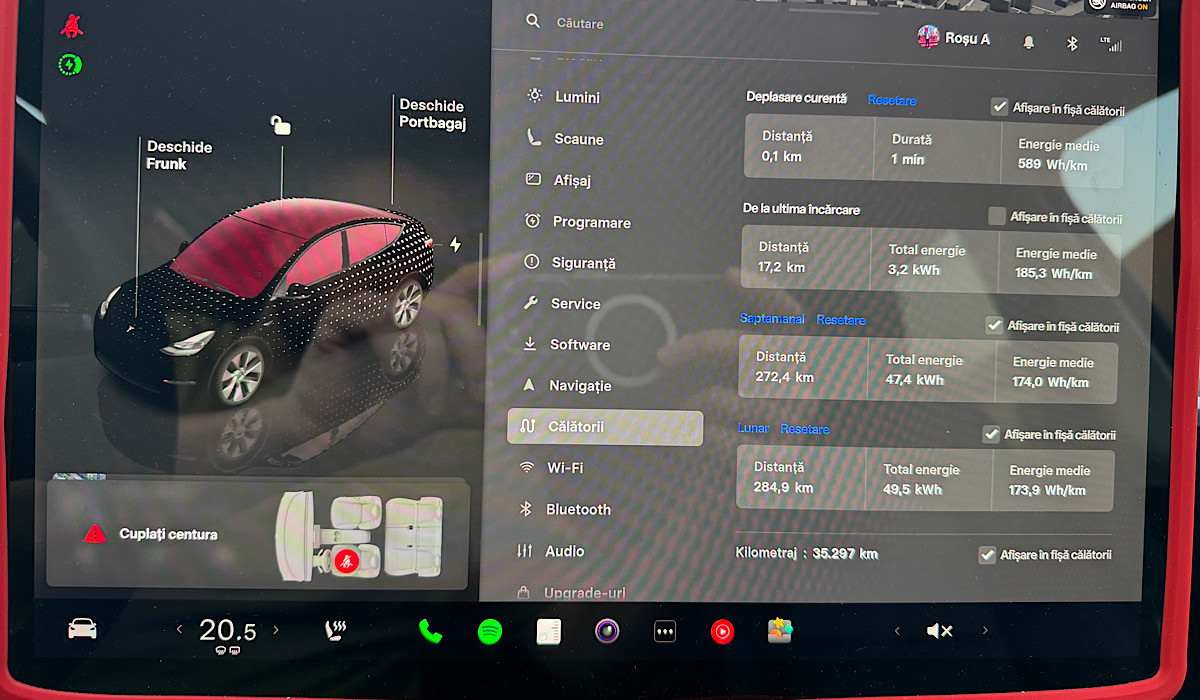Tap the car controls icon
Screen dimensions: 1200x700
coord(82,629)
